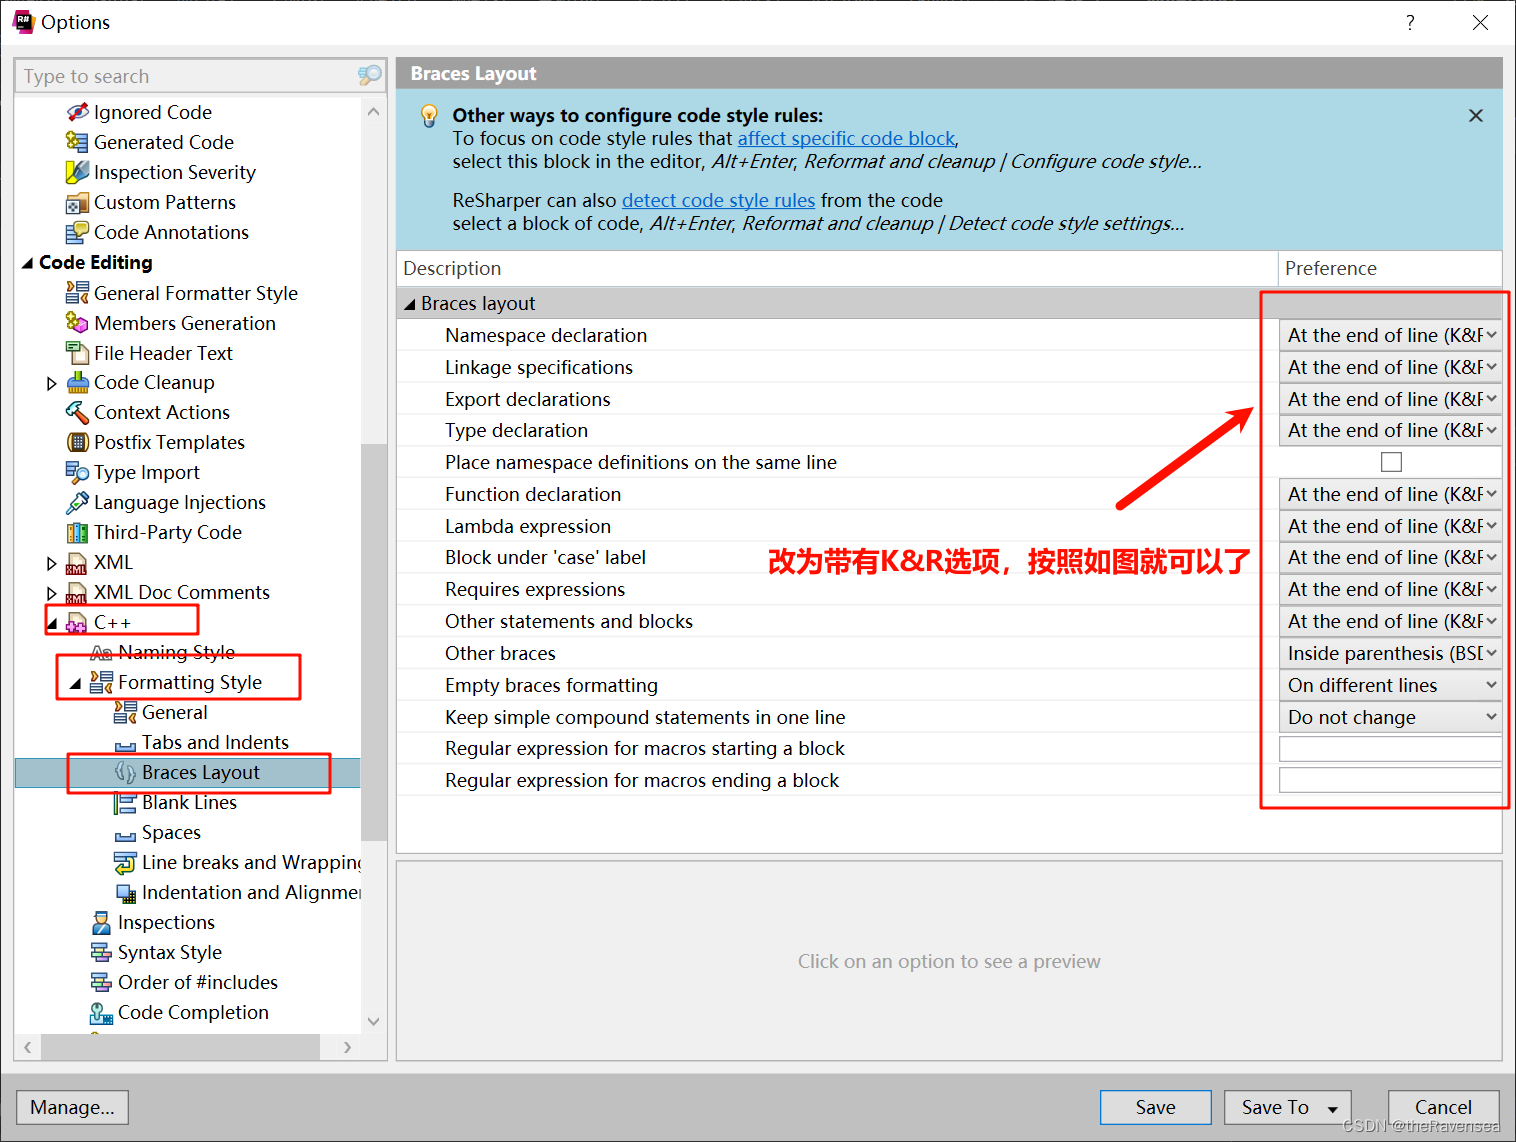The width and height of the screenshot is (1516, 1142).
Task: Click the window help question mark
Action: [1410, 22]
